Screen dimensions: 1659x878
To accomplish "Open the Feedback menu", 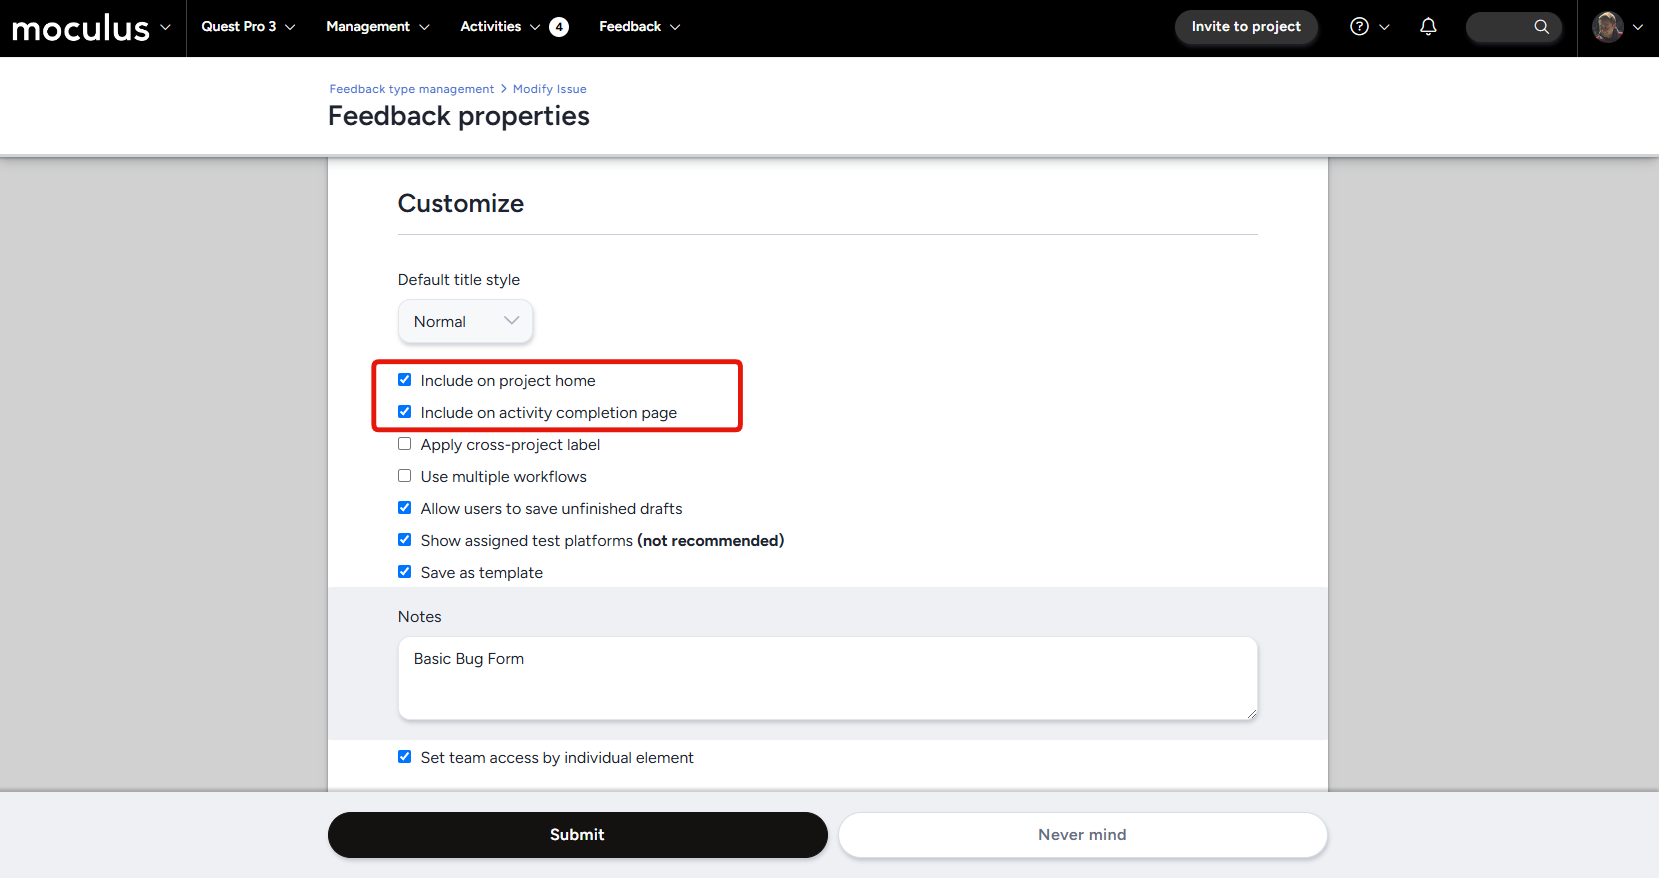I will click(639, 27).
